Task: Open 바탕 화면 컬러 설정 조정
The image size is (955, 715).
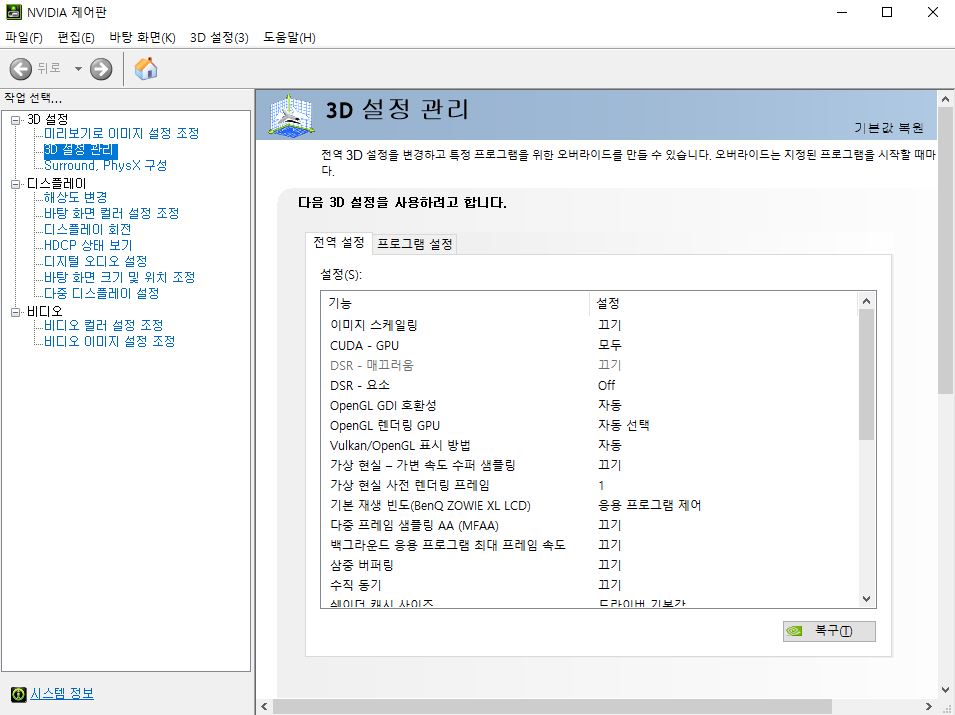Action: 111,213
